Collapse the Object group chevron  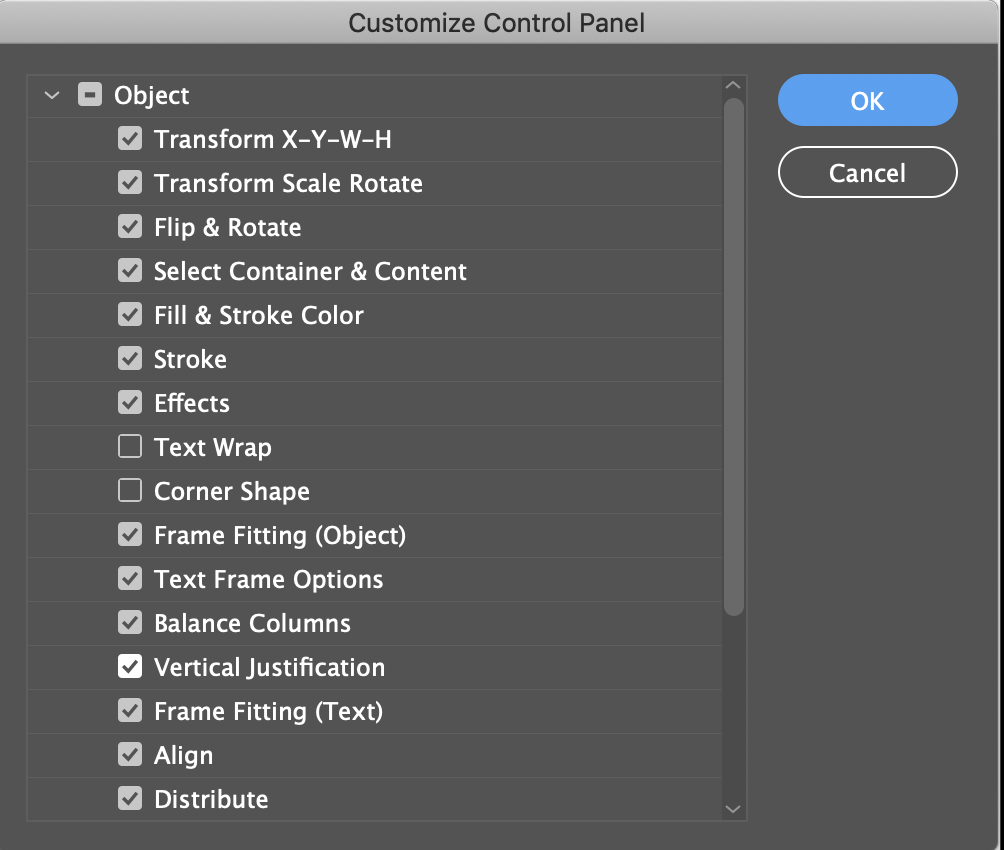[51, 96]
